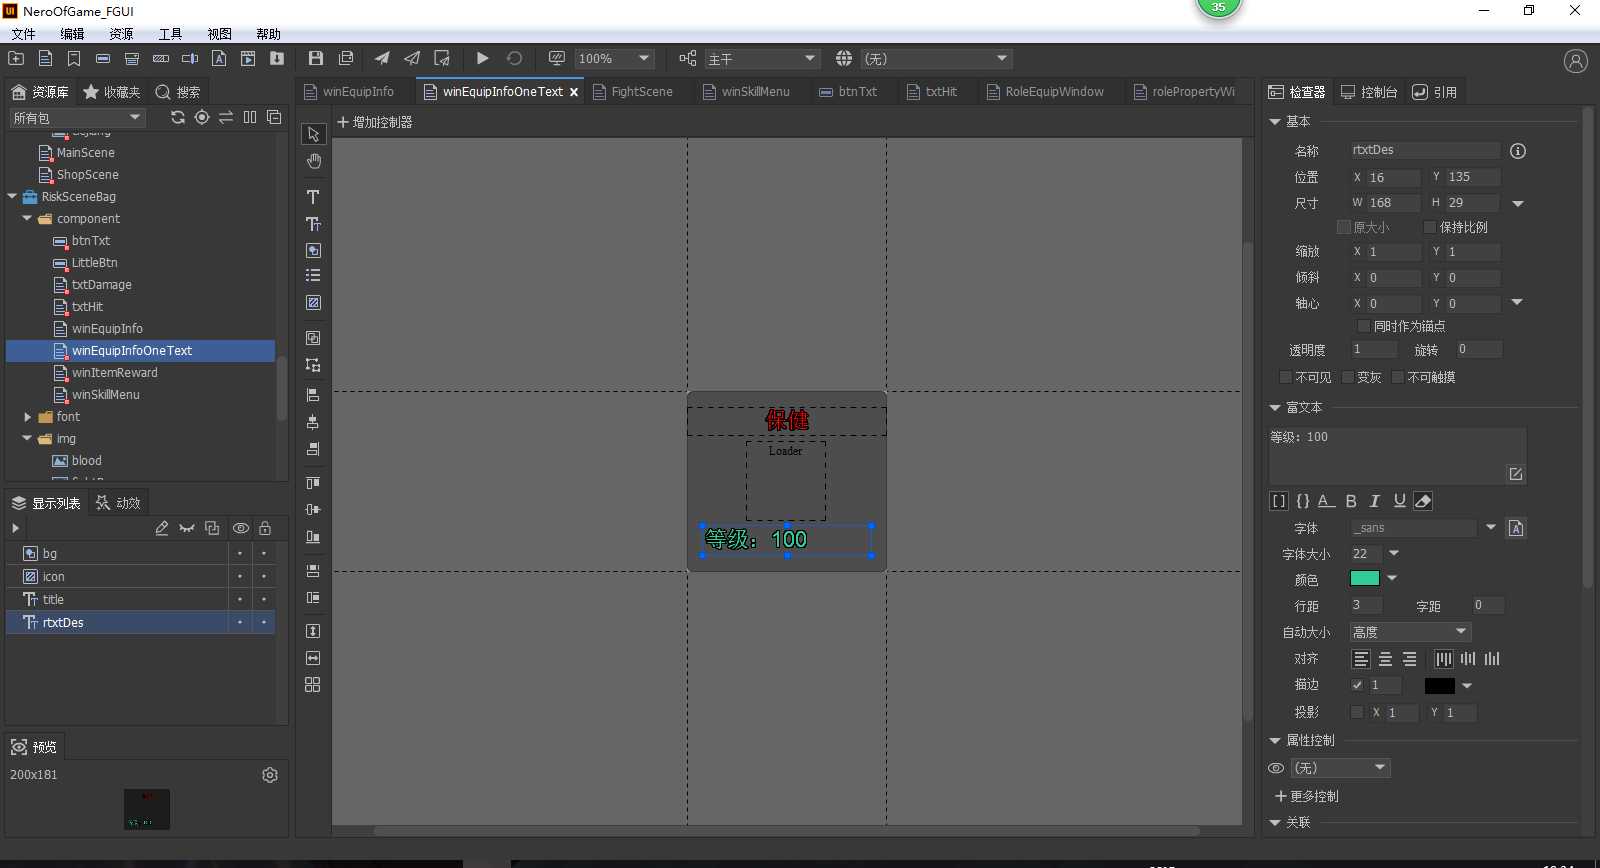This screenshot has width=1600, height=868.
Task: Choose the text tool
Action: [x=313, y=196]
